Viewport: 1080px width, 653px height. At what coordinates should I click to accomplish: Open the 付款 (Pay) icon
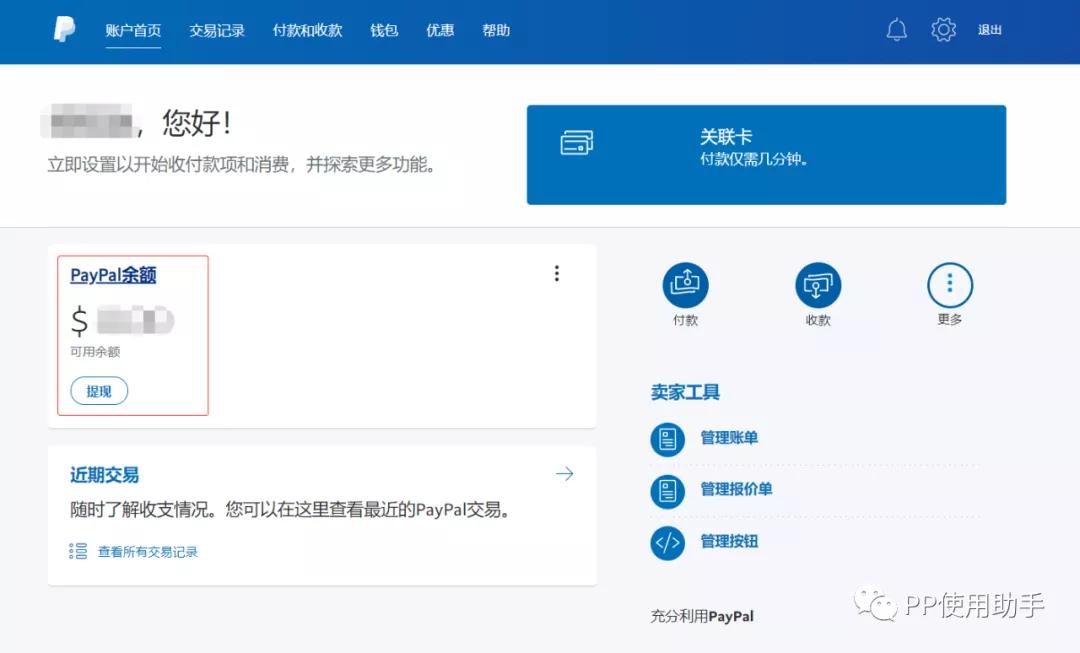pyautogui.click(x=685, y=283)
